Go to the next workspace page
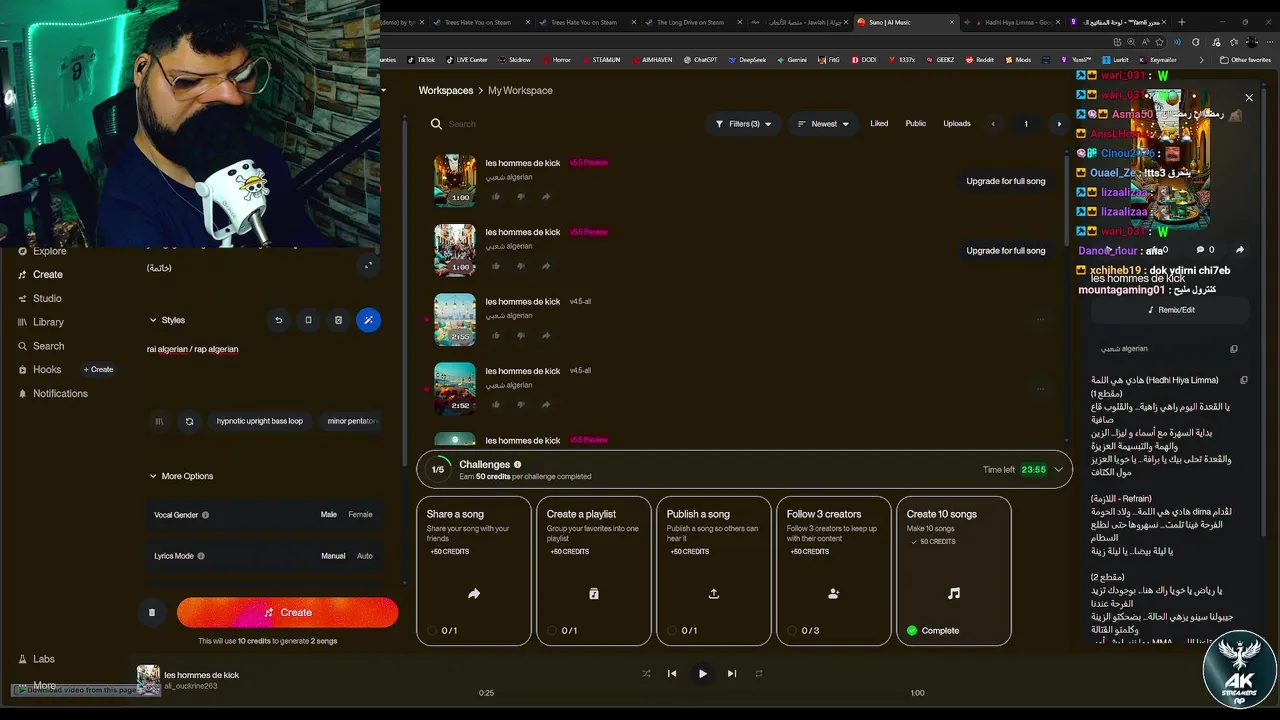Viewport: 1280px width, 720px height. (1059, 124)
